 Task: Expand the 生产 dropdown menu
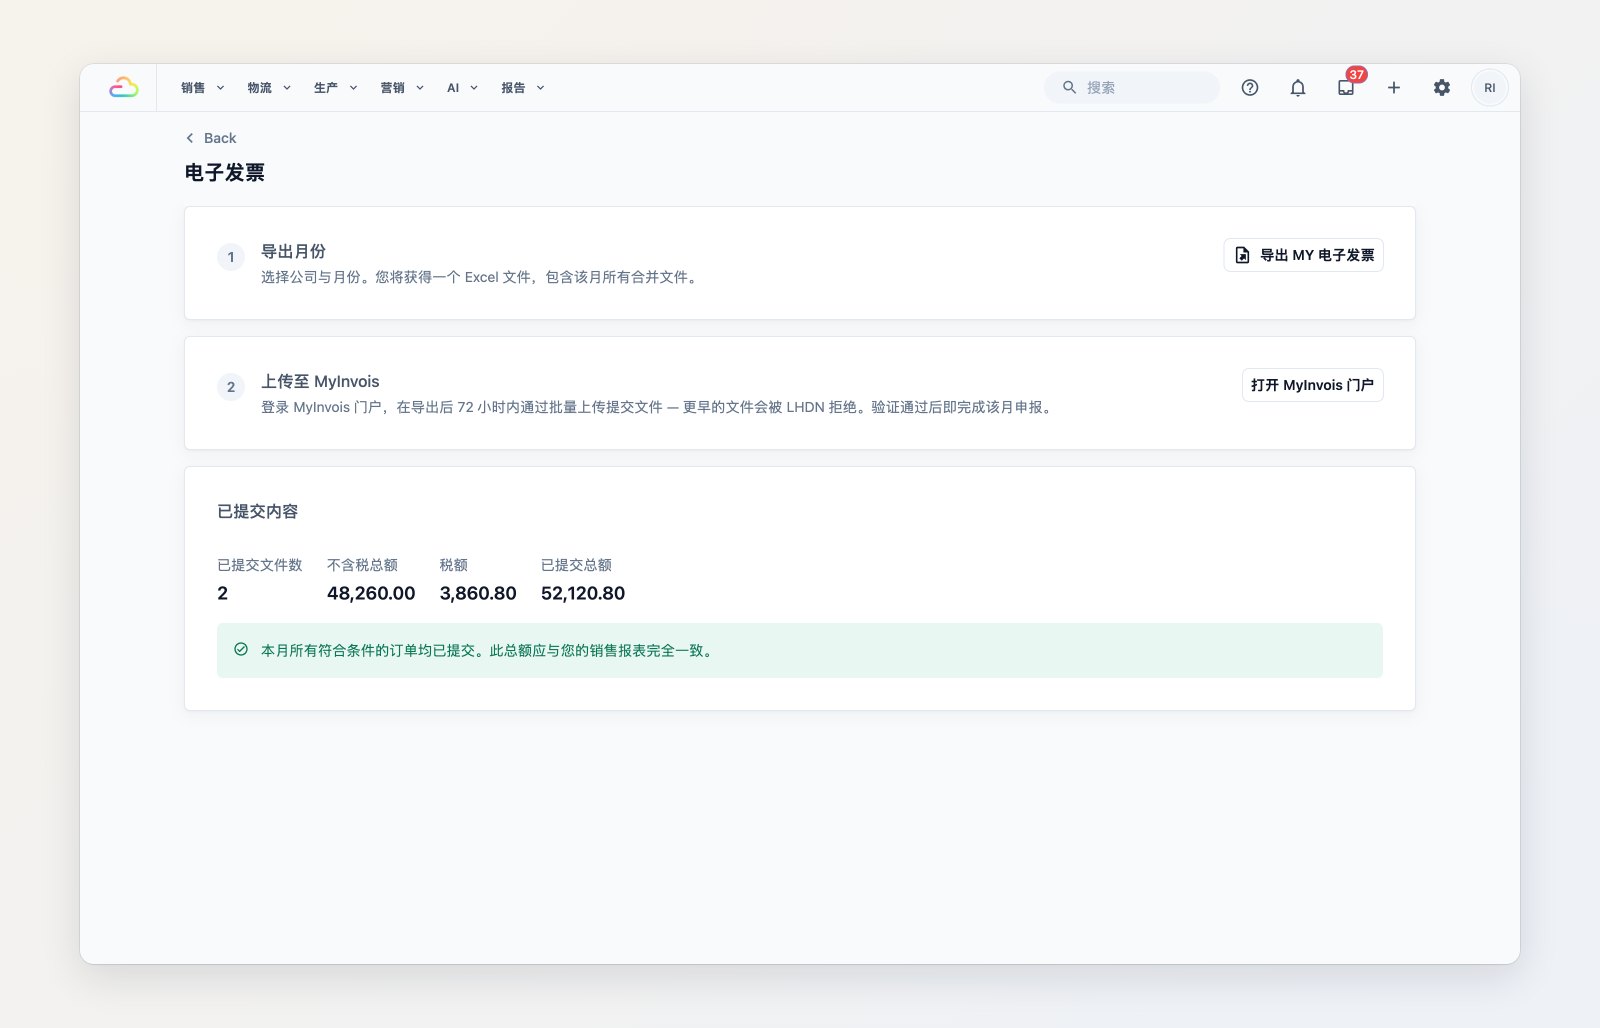[x=336, y=88]
